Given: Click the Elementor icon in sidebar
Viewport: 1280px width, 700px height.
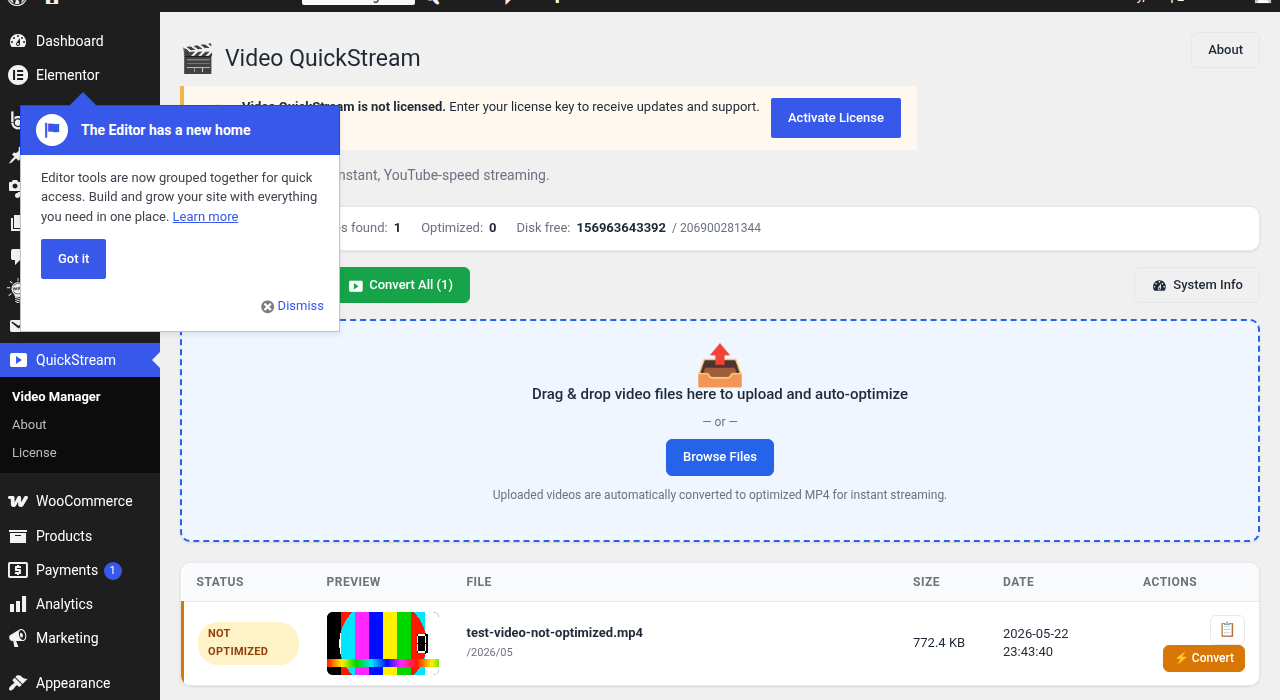Looking at the screenshot, I should pos(17,75).
